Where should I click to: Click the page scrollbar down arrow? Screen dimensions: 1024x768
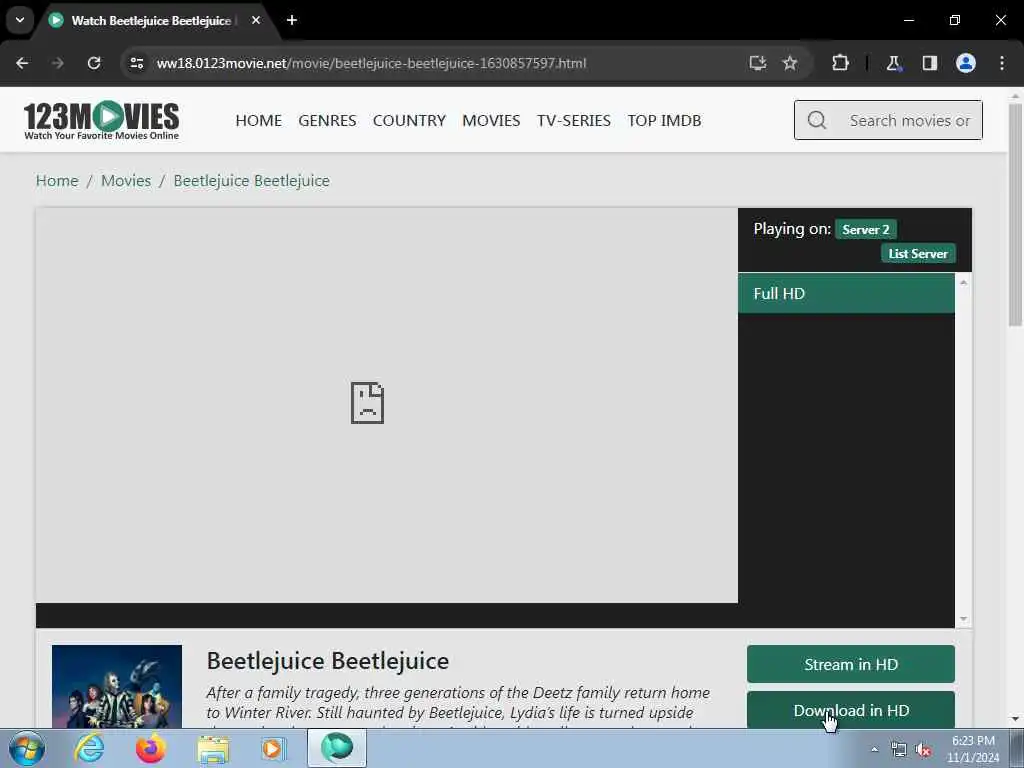point(1015,719)
